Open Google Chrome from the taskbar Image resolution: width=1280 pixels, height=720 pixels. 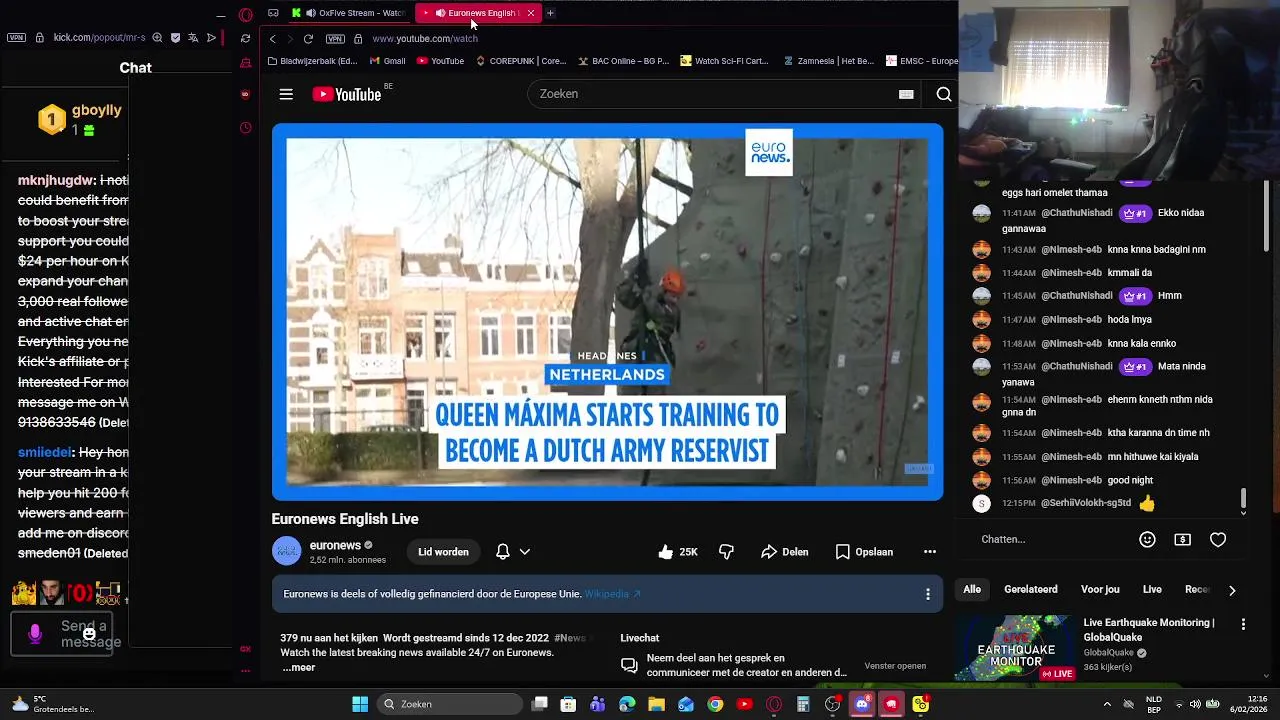click(715, 704)
